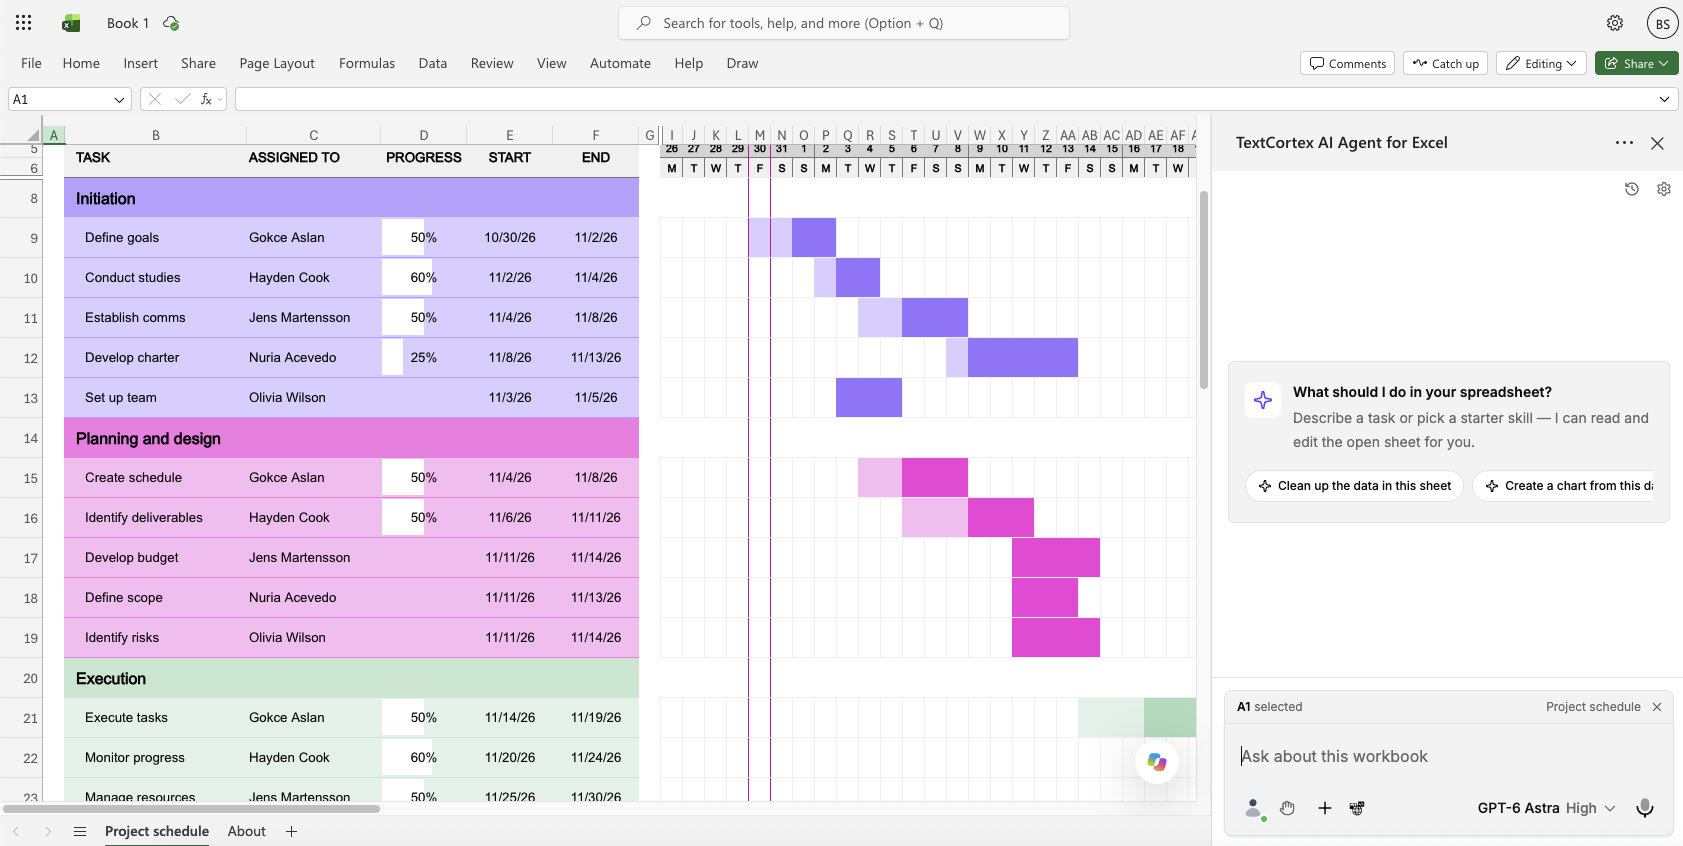Click the Develop charter 25% progress cell
Viewport: 1683px width, 846px height.
[x=423, y=358]
